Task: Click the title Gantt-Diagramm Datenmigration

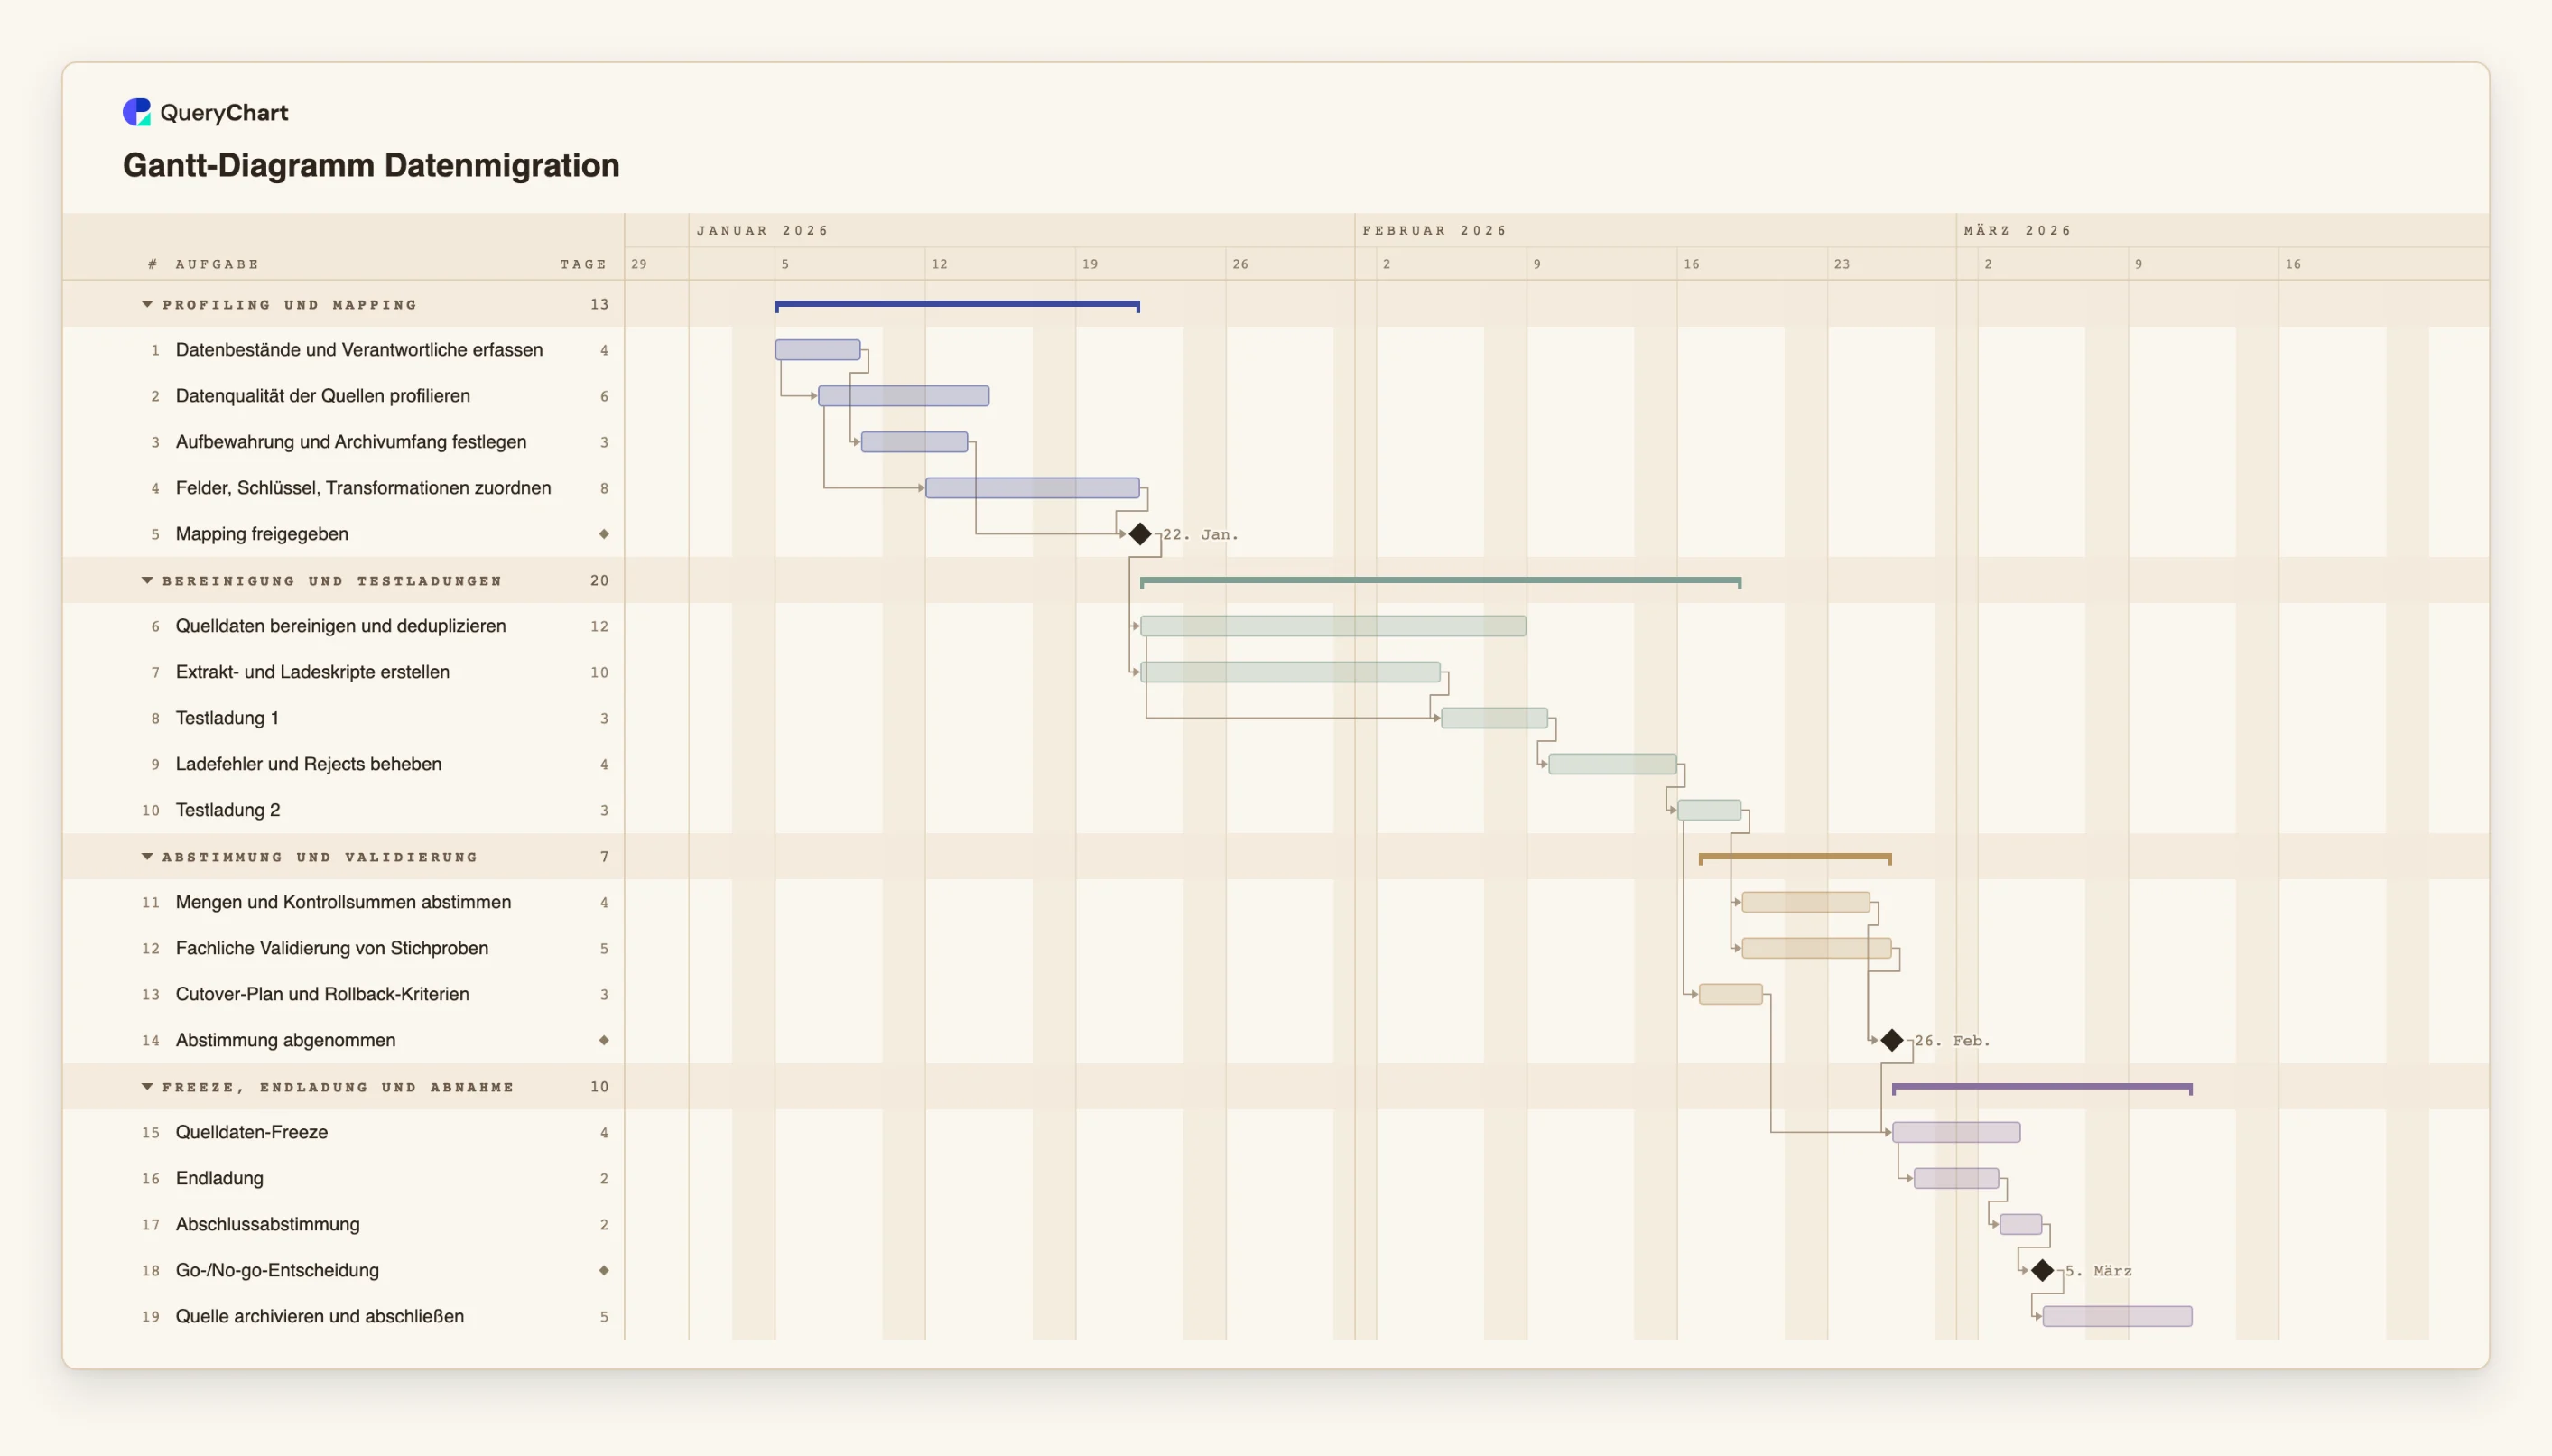Action: [371, 165]
